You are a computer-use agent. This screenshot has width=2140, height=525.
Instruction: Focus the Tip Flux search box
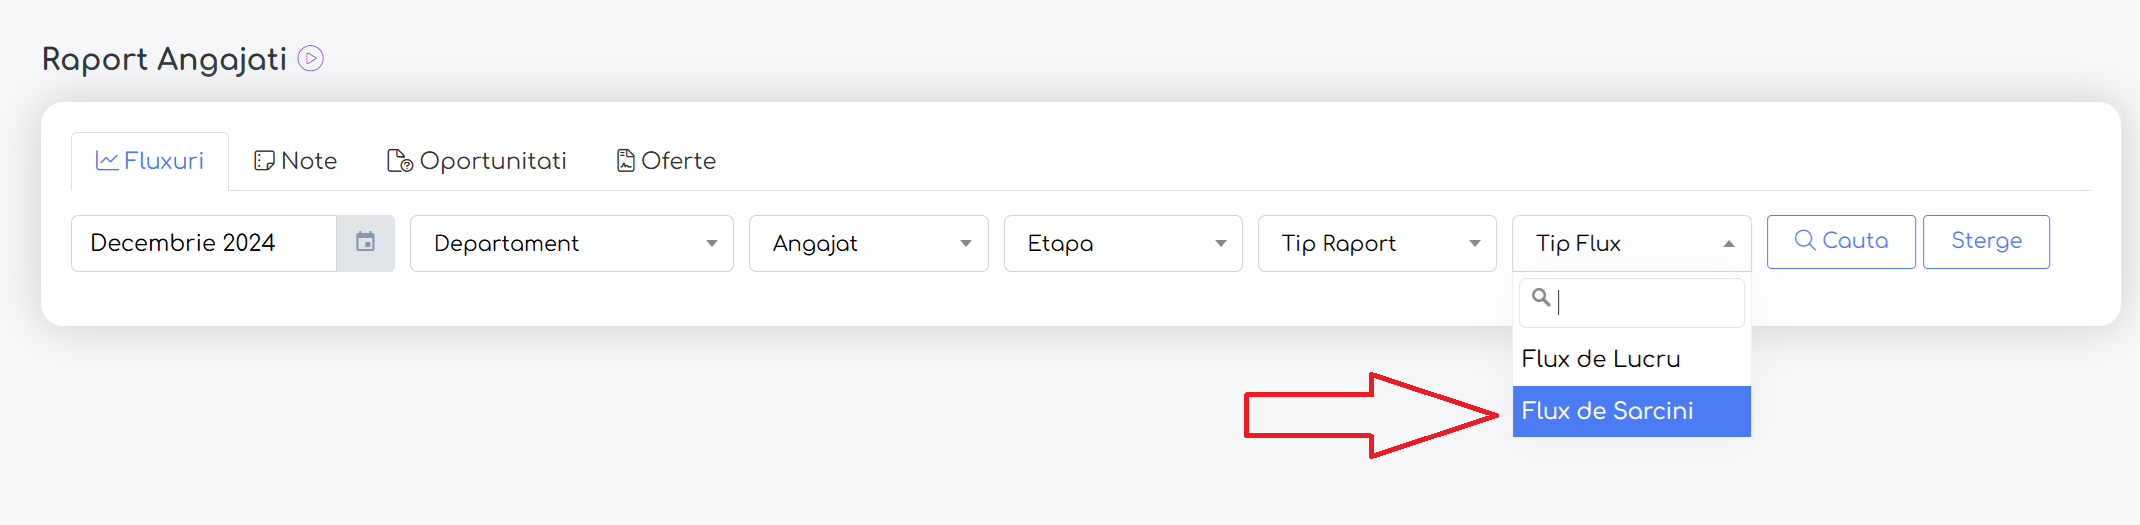point(1632,303)
